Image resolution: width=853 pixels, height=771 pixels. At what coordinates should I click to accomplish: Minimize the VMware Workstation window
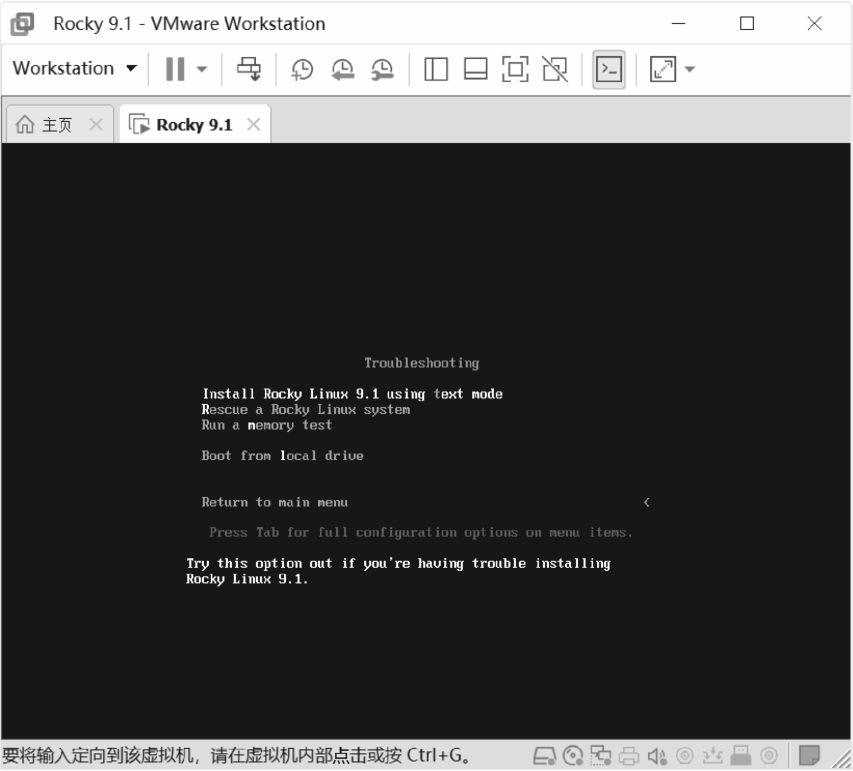pos(678,23)
